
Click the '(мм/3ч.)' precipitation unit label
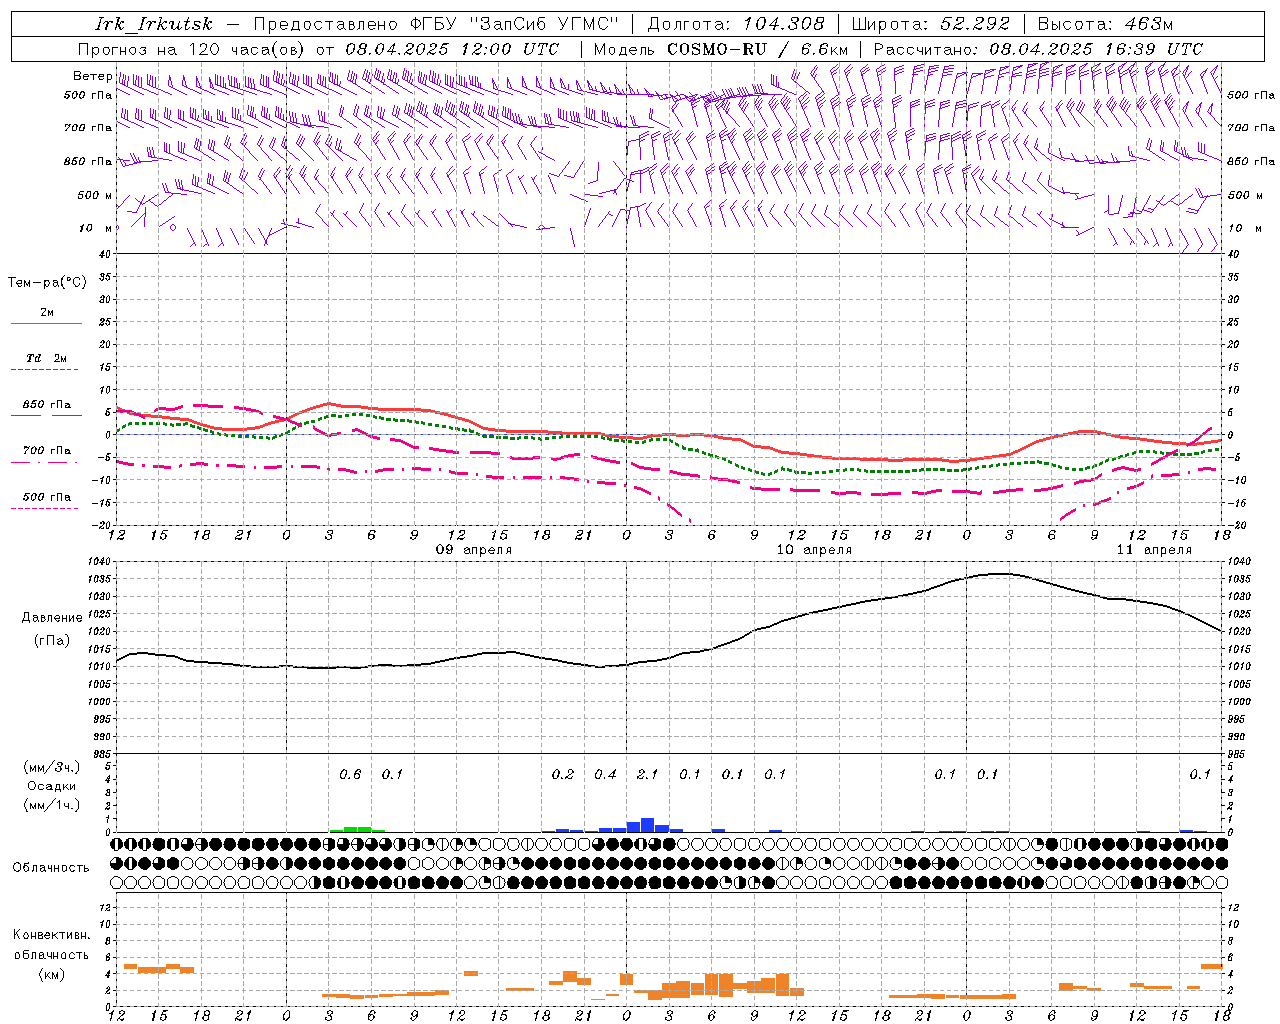(52, 767)
